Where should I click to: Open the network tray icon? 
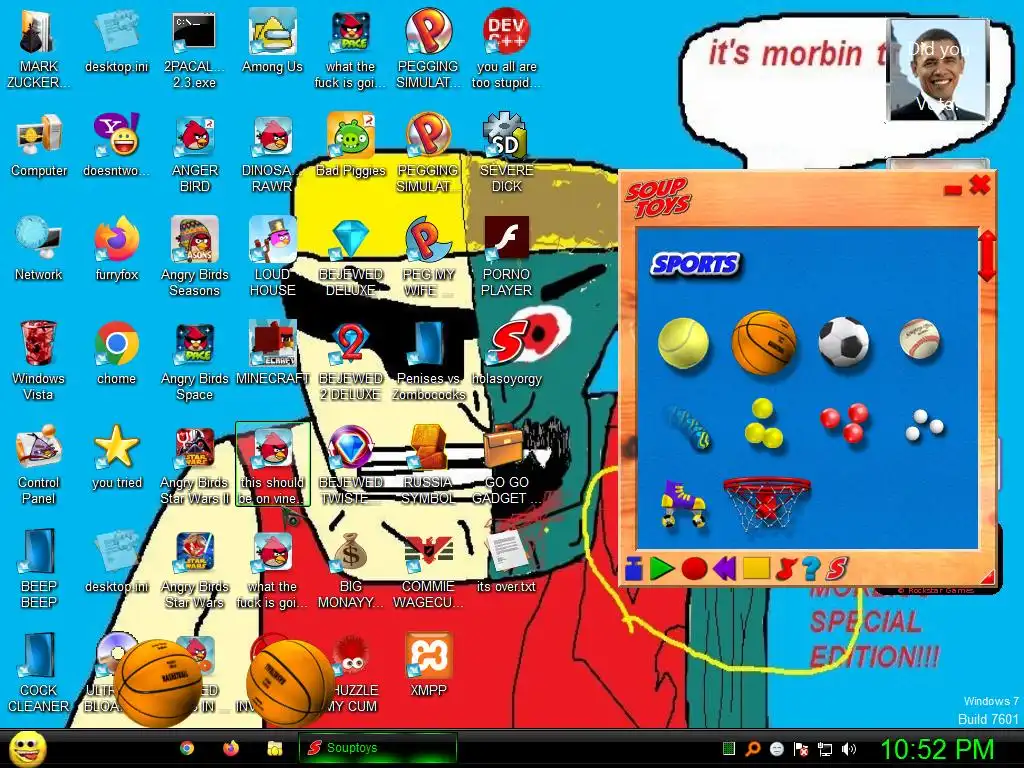click(825, 749)
